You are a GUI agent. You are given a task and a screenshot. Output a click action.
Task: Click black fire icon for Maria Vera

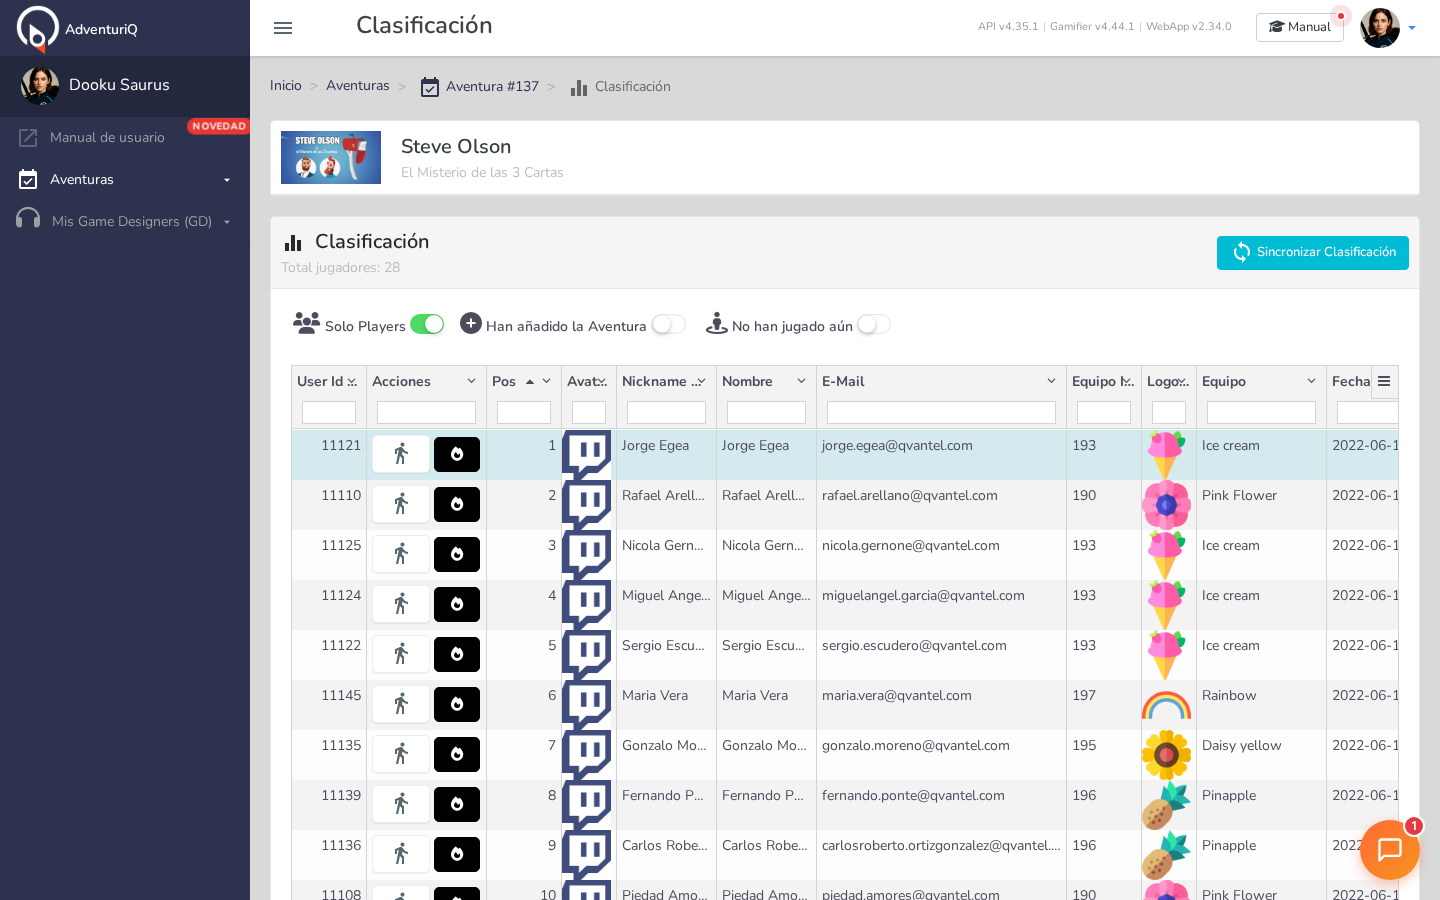coord(457,704)
